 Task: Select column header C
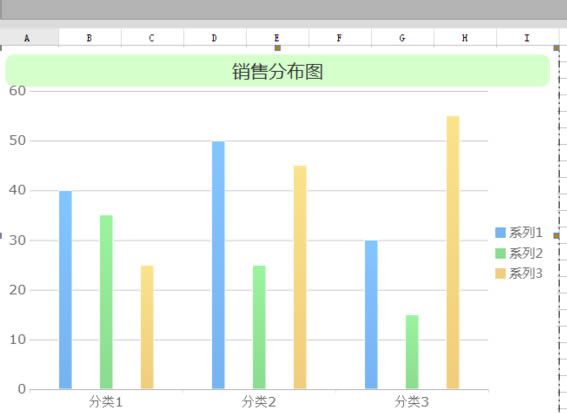(x=152, y=38)
